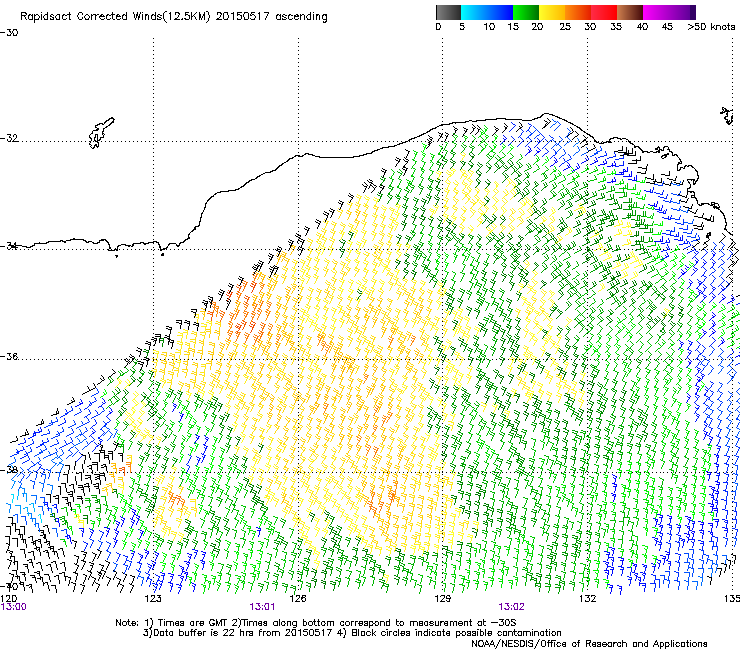The image size is (740, 650).
Task: Click the magenta 40-45 knots legend segment
Action: 656,12
